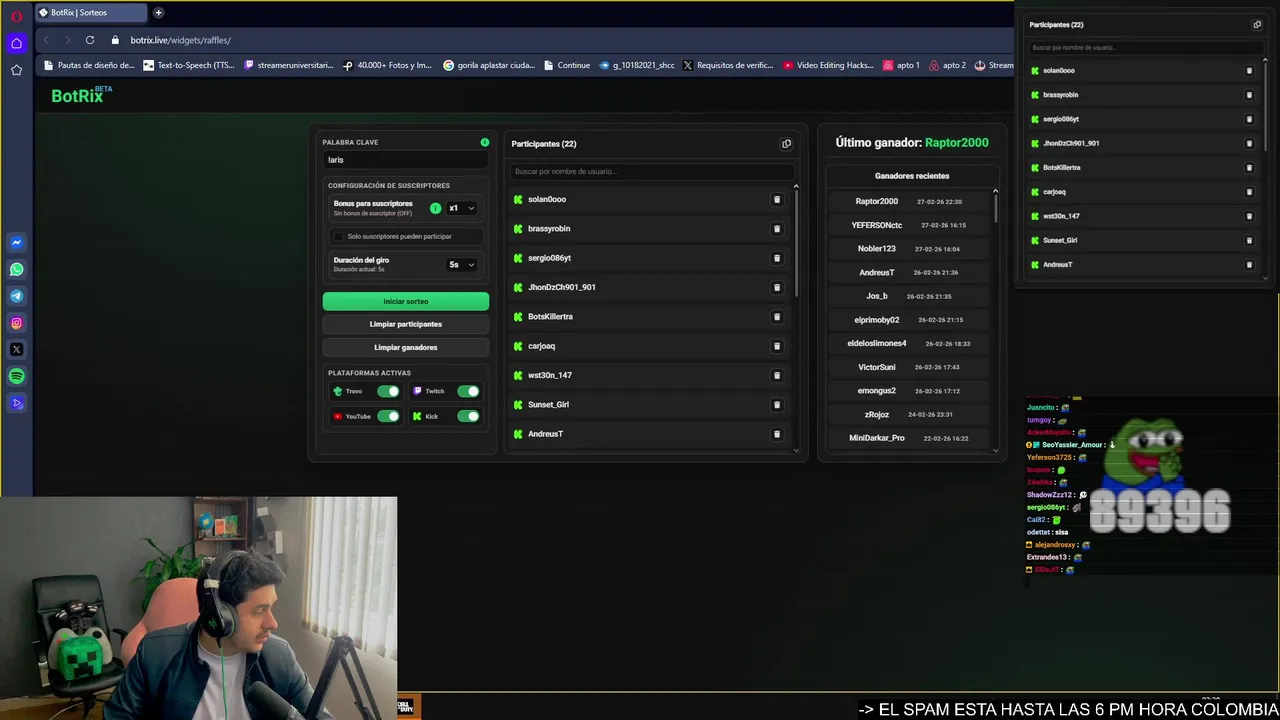The image size is (1280, 720).
Task: Open Spotify from Opera sidebar
Action: coord(17,377)
